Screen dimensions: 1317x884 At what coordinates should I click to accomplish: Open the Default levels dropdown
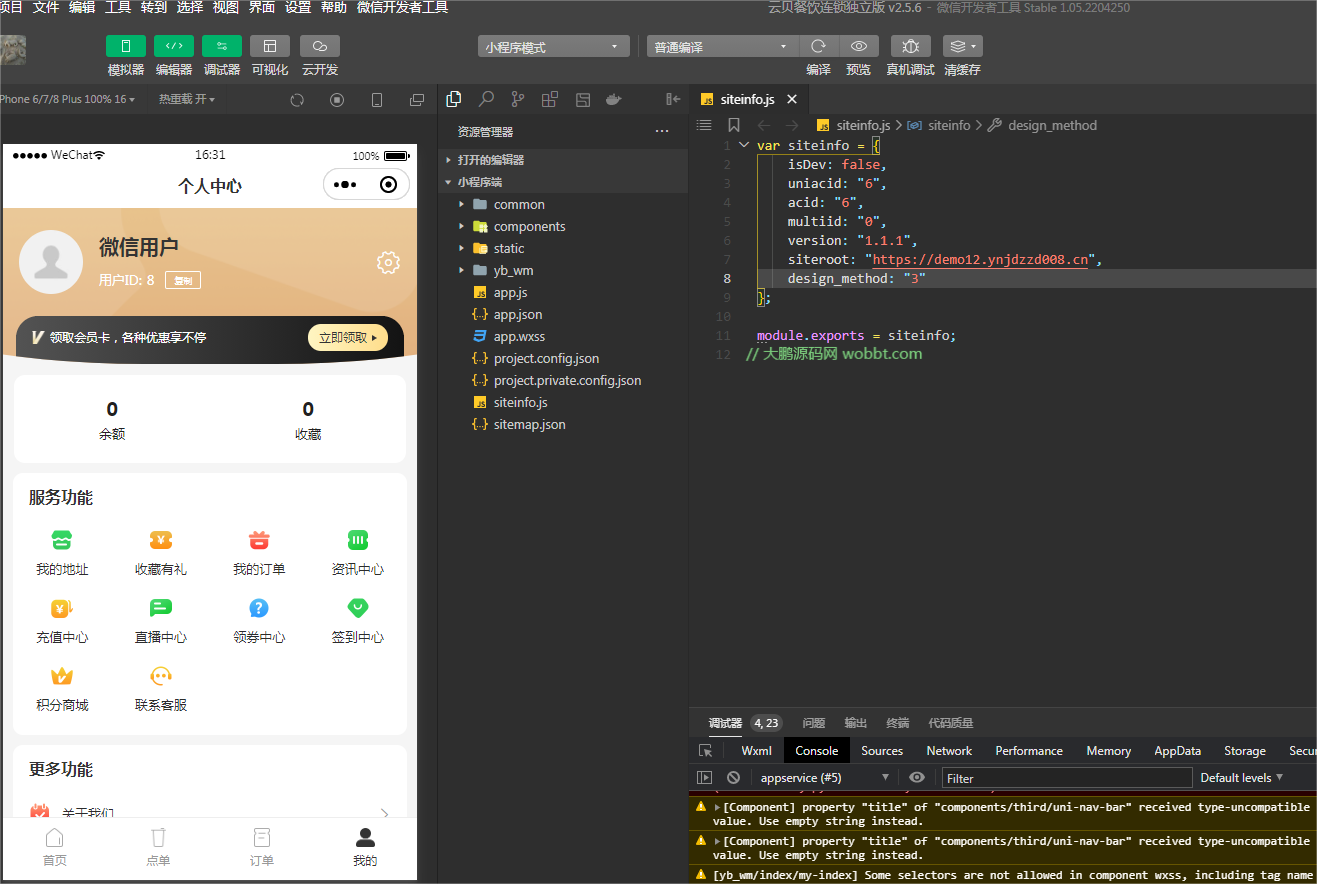pyautogui.click(x=1240, y=777)
